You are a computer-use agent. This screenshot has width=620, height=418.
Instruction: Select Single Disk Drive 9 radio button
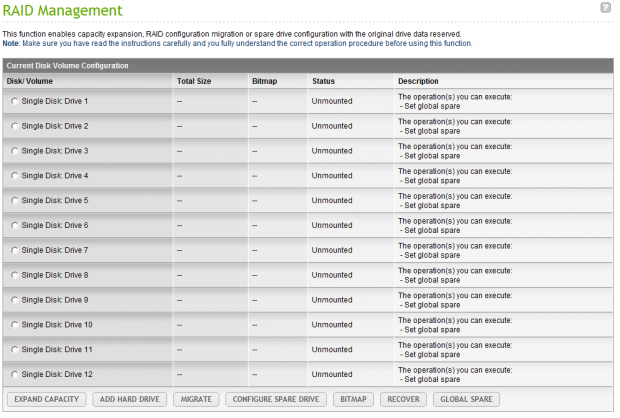(15, 300)
